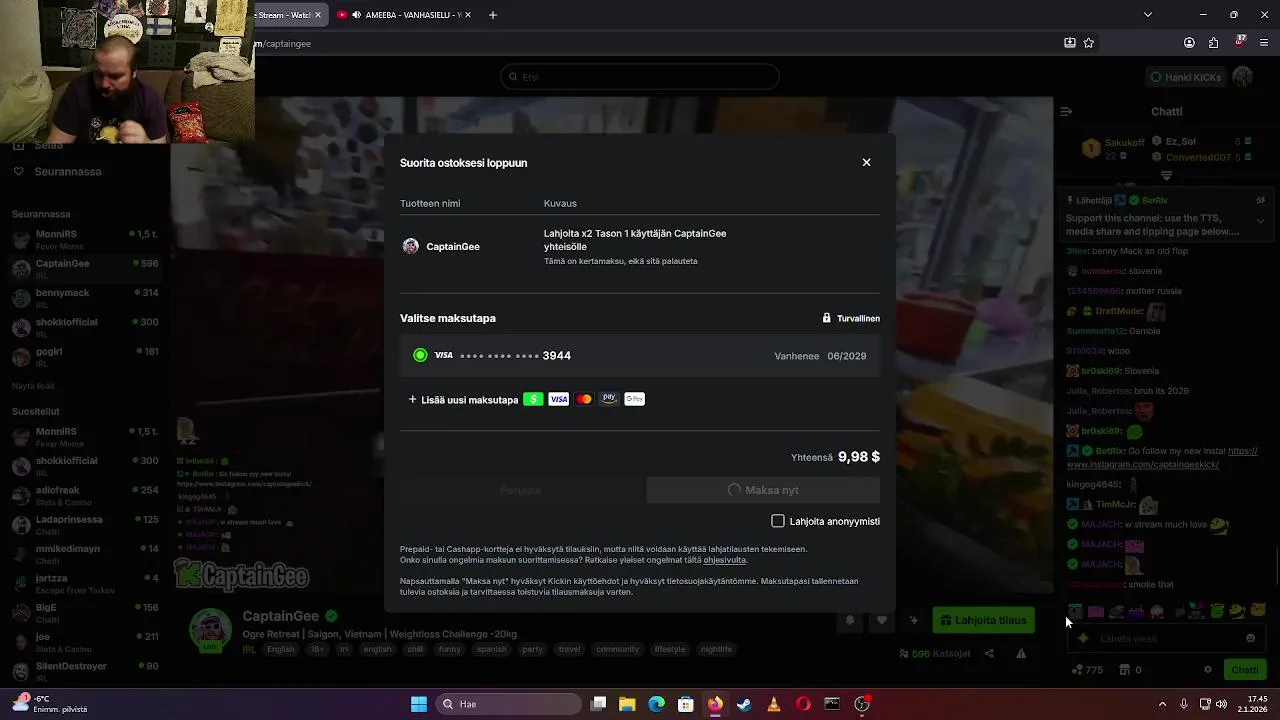This screenshot has width=1280, height=720.
Task: Open Steam from the taskbar
Action: tap(744, 704)
